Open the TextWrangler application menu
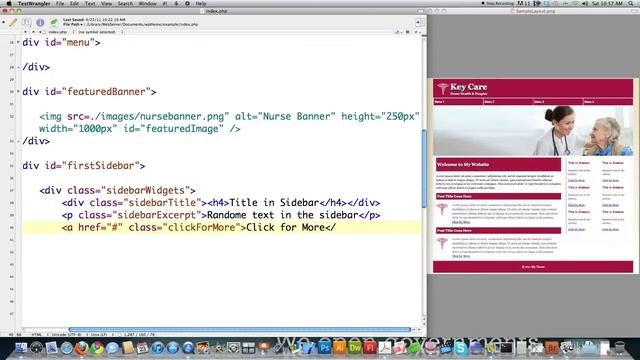640x360 pixels. (34, 3)
